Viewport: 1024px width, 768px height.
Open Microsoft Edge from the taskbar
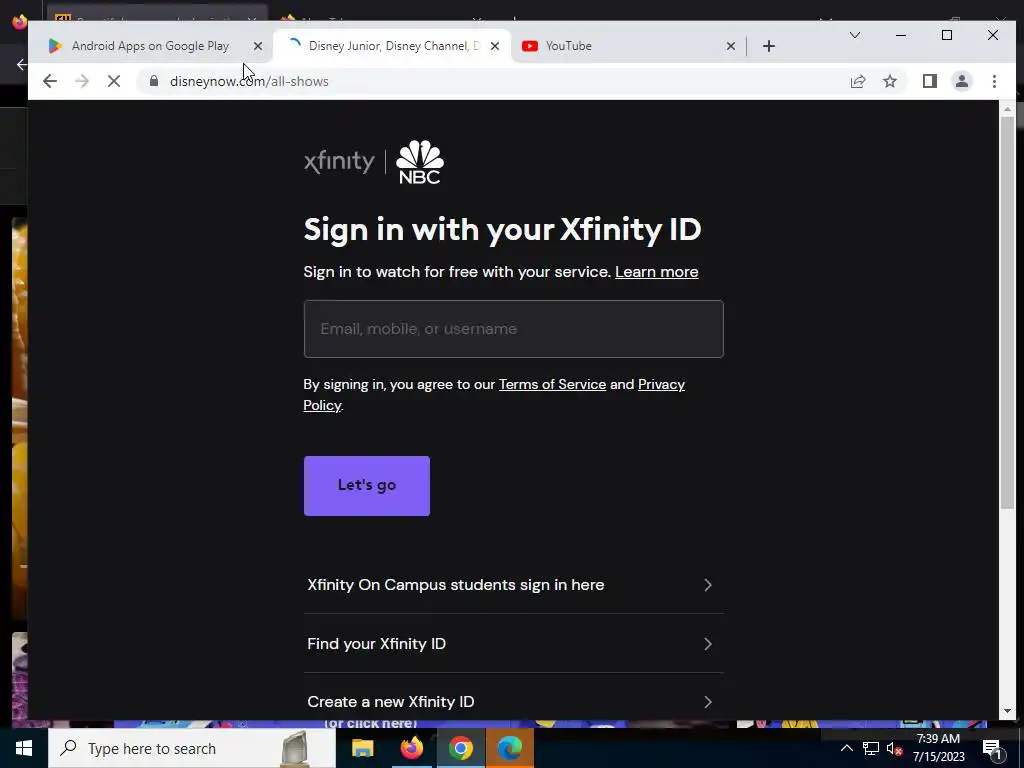(509, 748)
